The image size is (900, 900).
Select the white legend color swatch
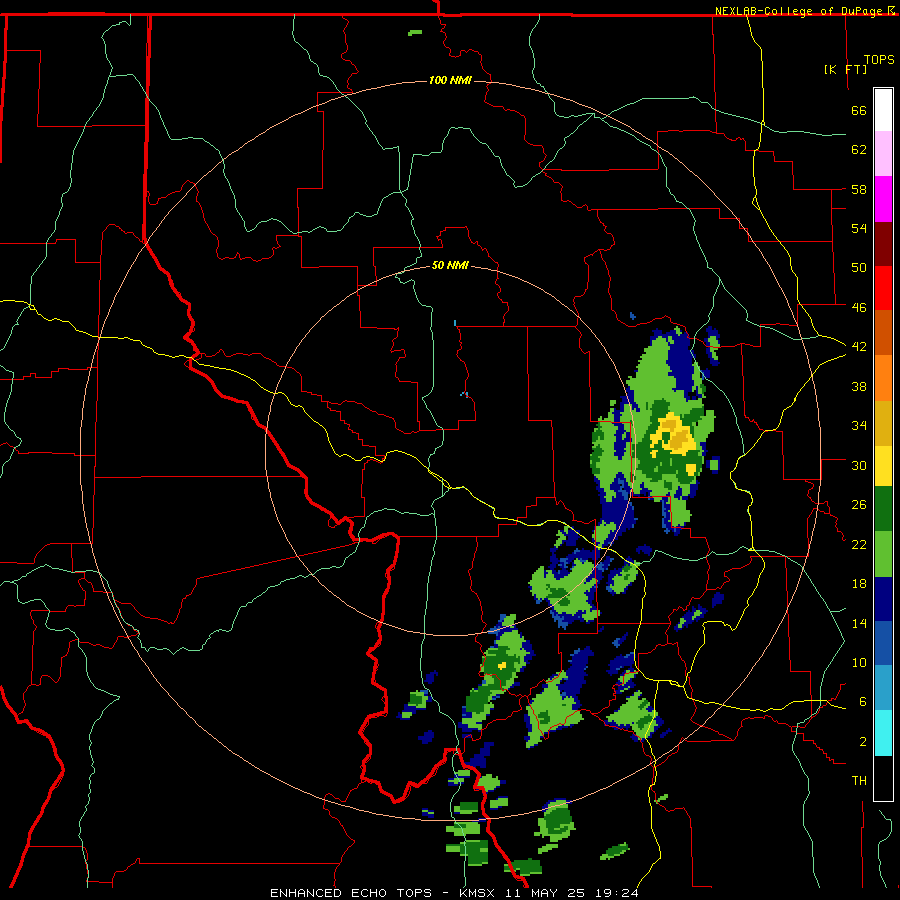point(883,110)
